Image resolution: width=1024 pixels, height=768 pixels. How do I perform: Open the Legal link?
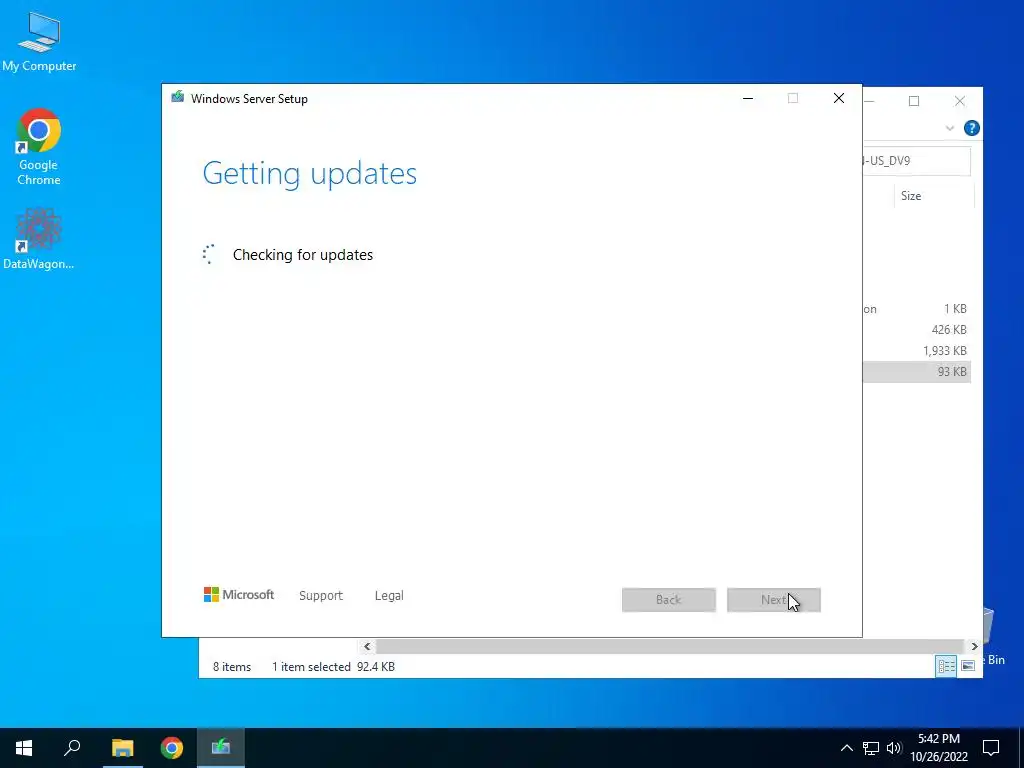[x=389, y=596]
